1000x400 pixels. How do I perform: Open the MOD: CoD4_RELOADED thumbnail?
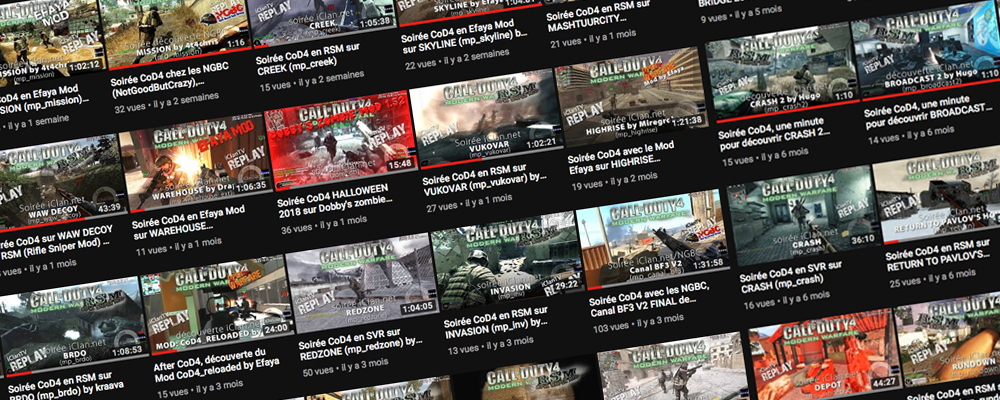tap(216, 305)
